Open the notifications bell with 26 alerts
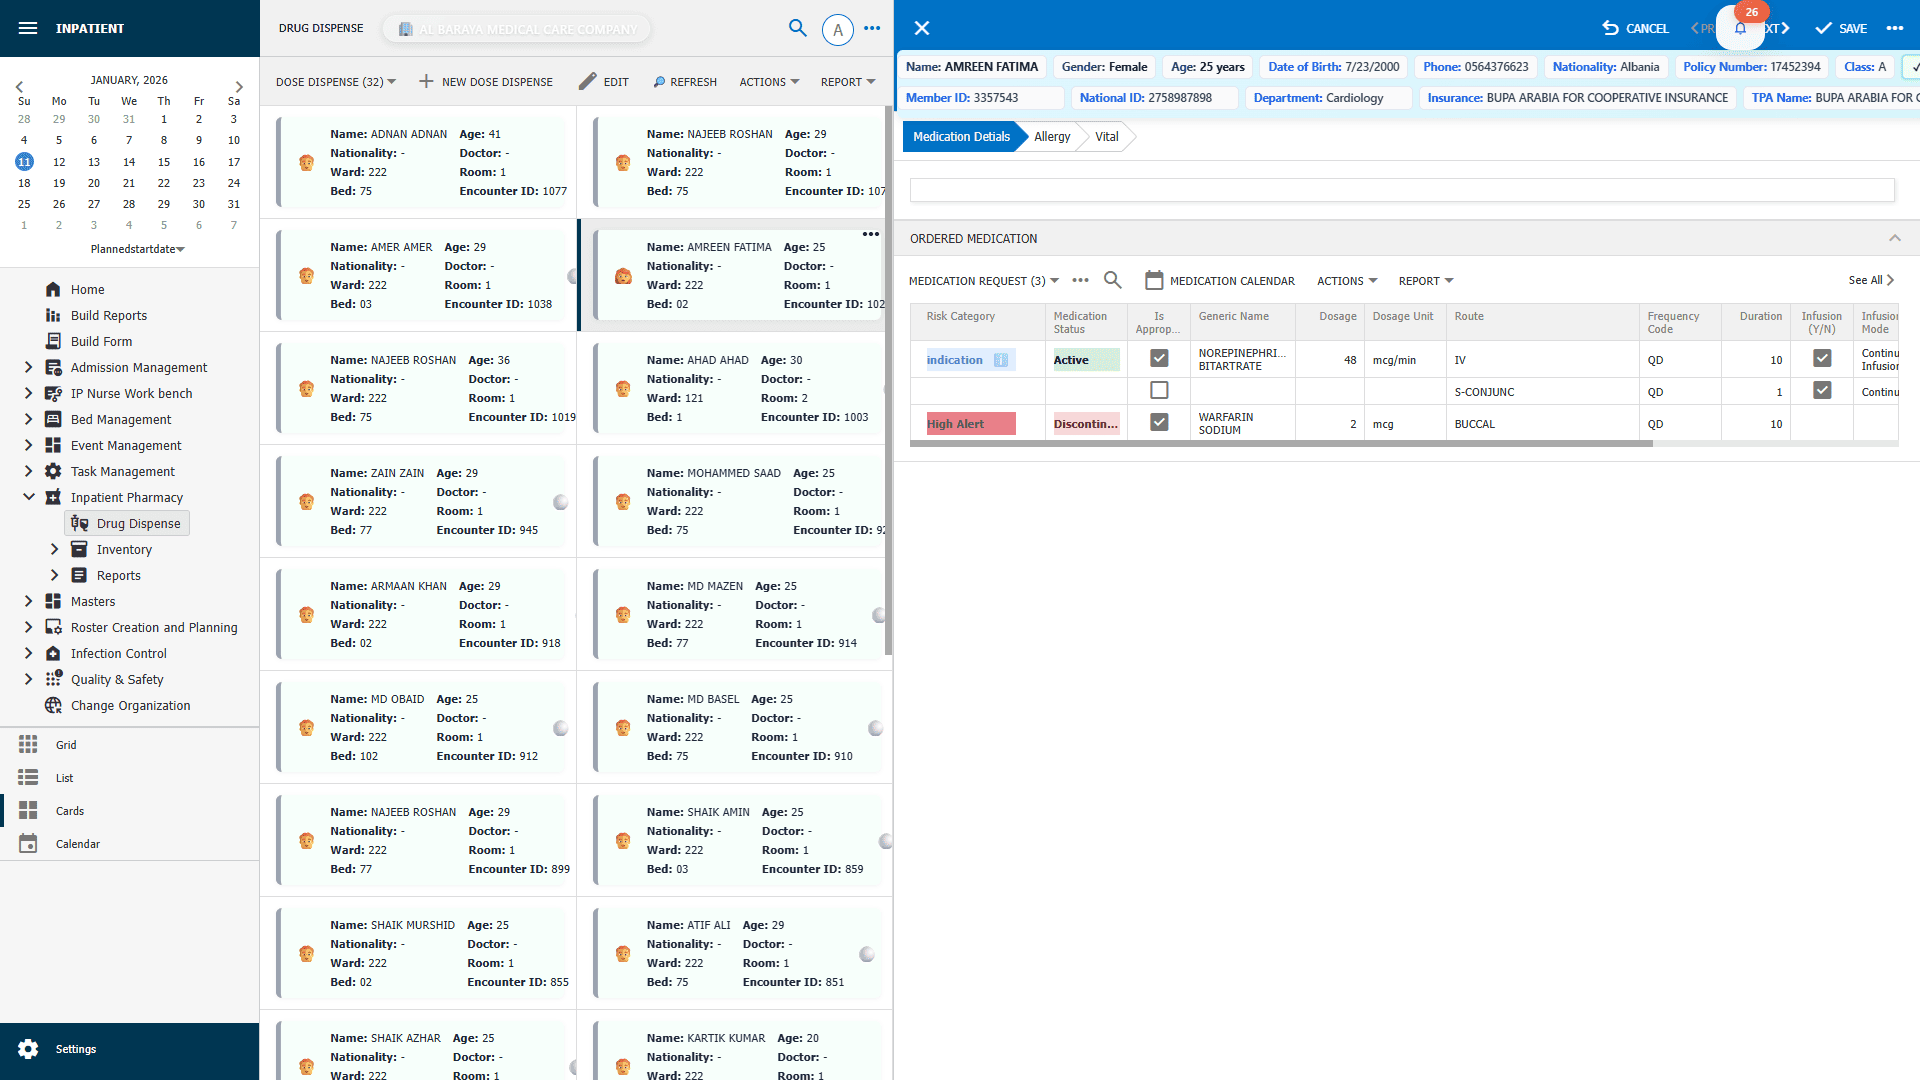This screenshot has width=1920, height=1080. [1740, 28]
